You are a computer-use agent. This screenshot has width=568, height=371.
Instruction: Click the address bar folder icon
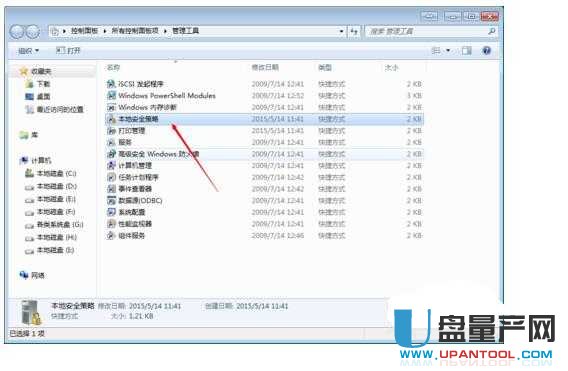[55, 32]
